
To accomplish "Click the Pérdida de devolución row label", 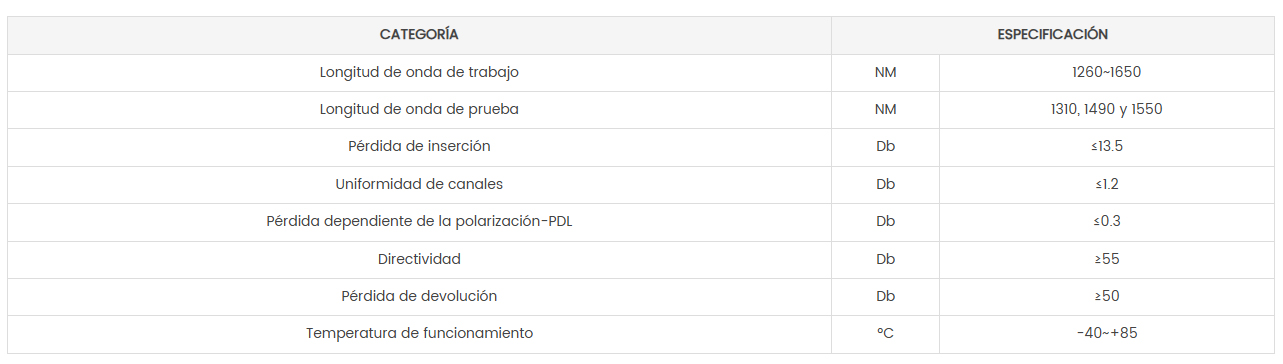I will [419, 297].
